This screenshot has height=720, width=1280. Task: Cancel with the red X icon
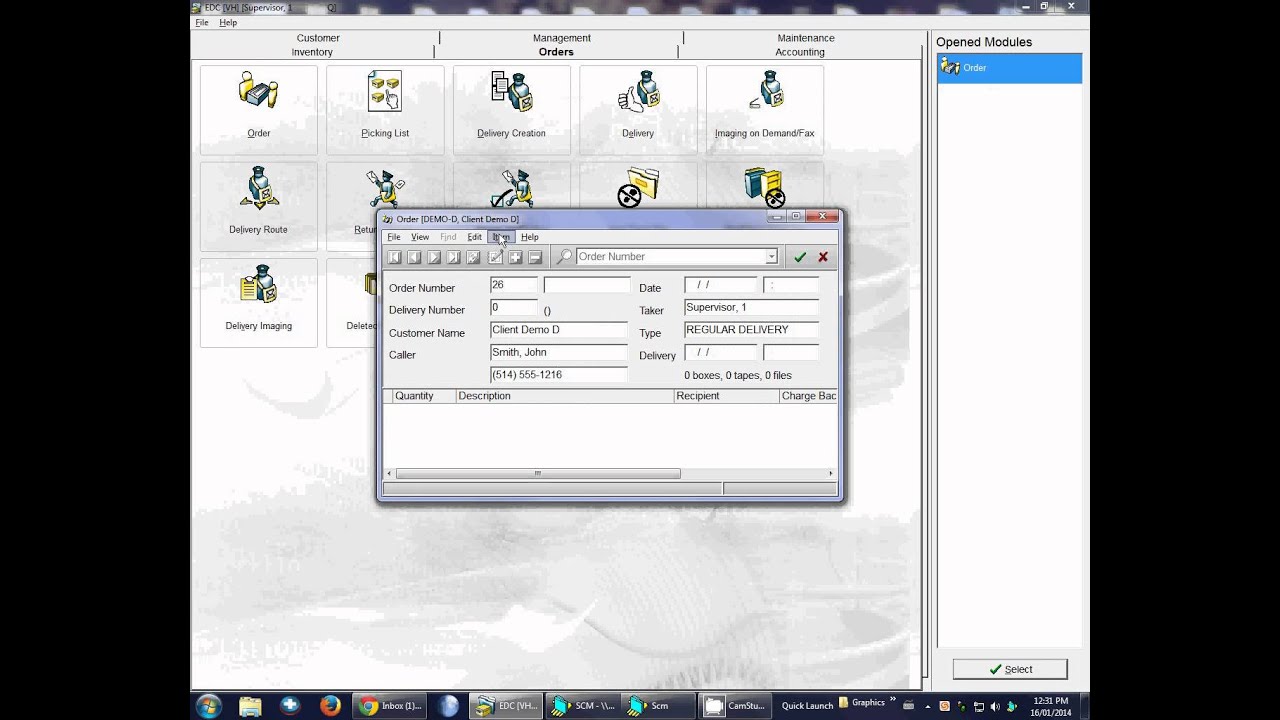click(x=823, y=257)
